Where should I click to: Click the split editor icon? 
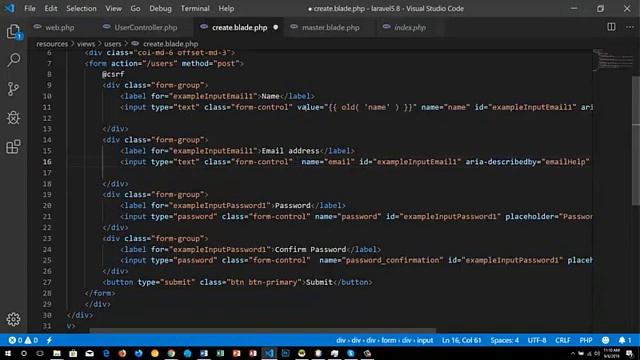pos(611,27)
